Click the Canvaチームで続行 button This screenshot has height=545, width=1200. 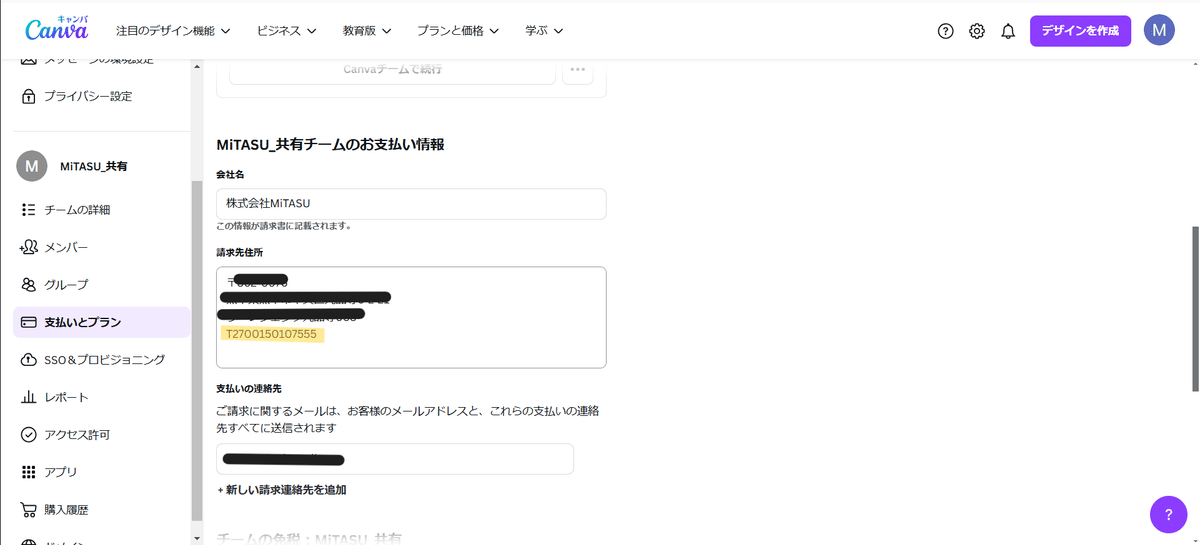(392, 70)
